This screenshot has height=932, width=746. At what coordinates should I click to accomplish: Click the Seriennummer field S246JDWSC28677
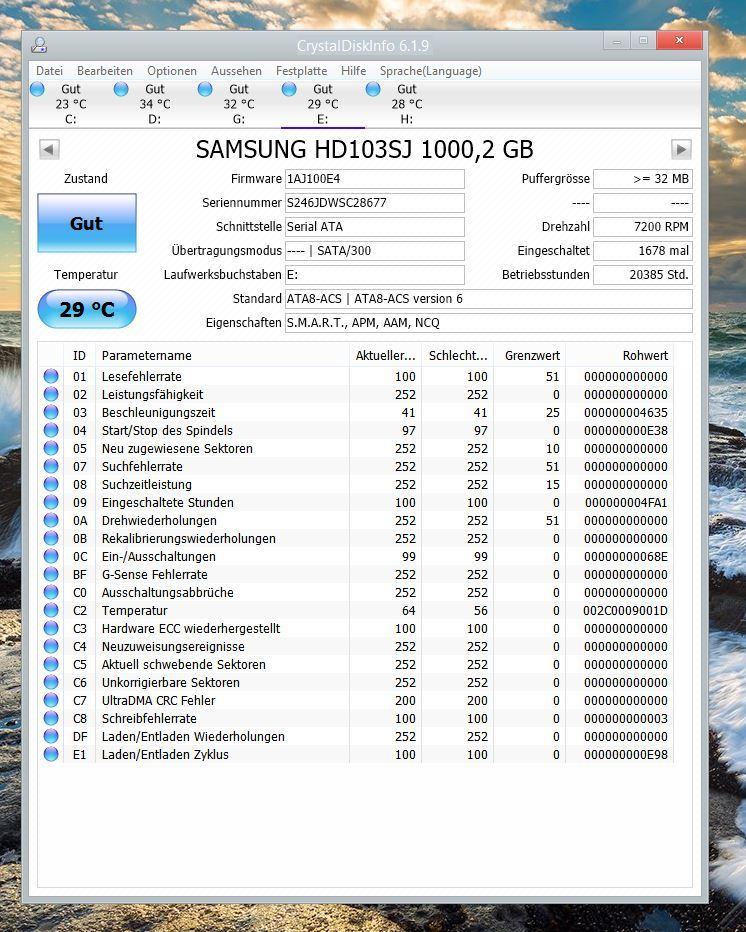point(374,203)
